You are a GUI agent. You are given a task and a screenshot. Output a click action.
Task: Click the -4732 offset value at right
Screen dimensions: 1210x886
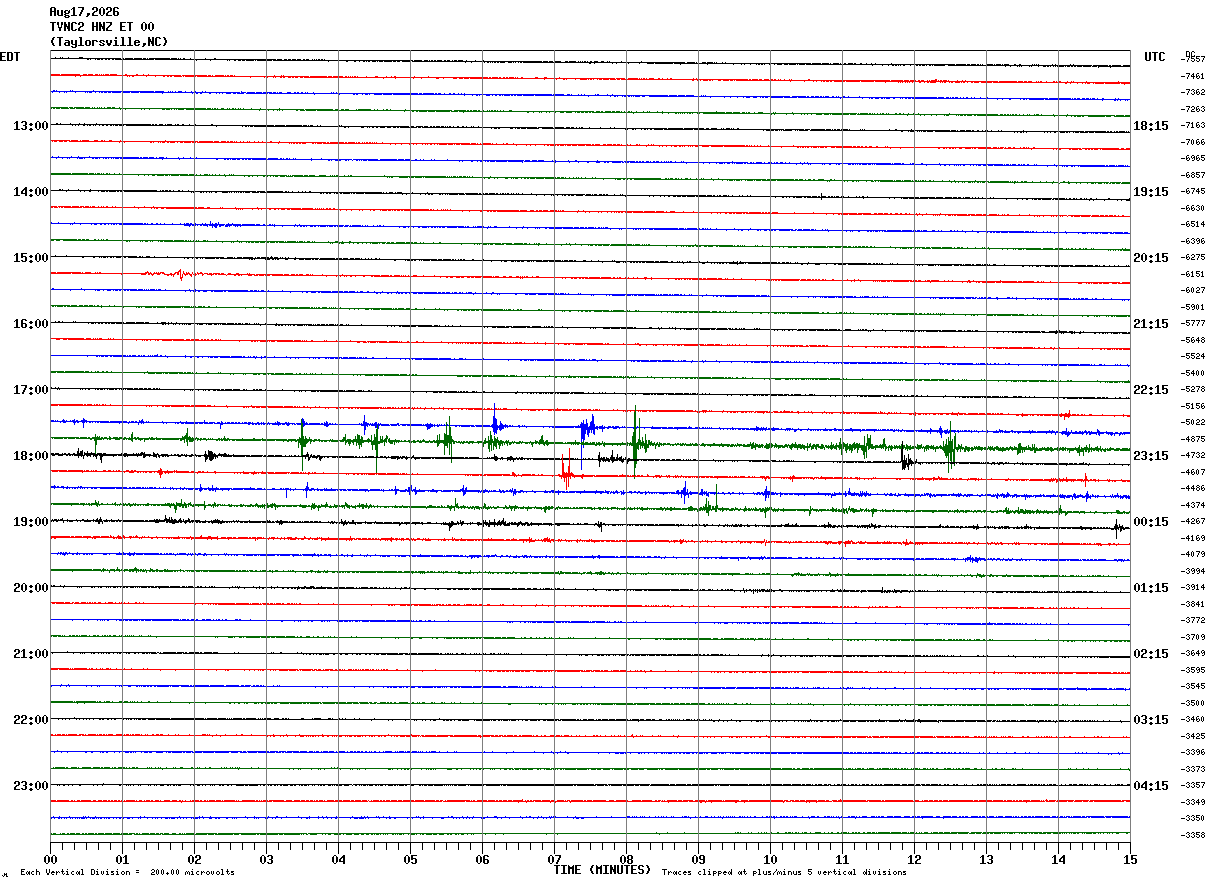coord(1193,455)
